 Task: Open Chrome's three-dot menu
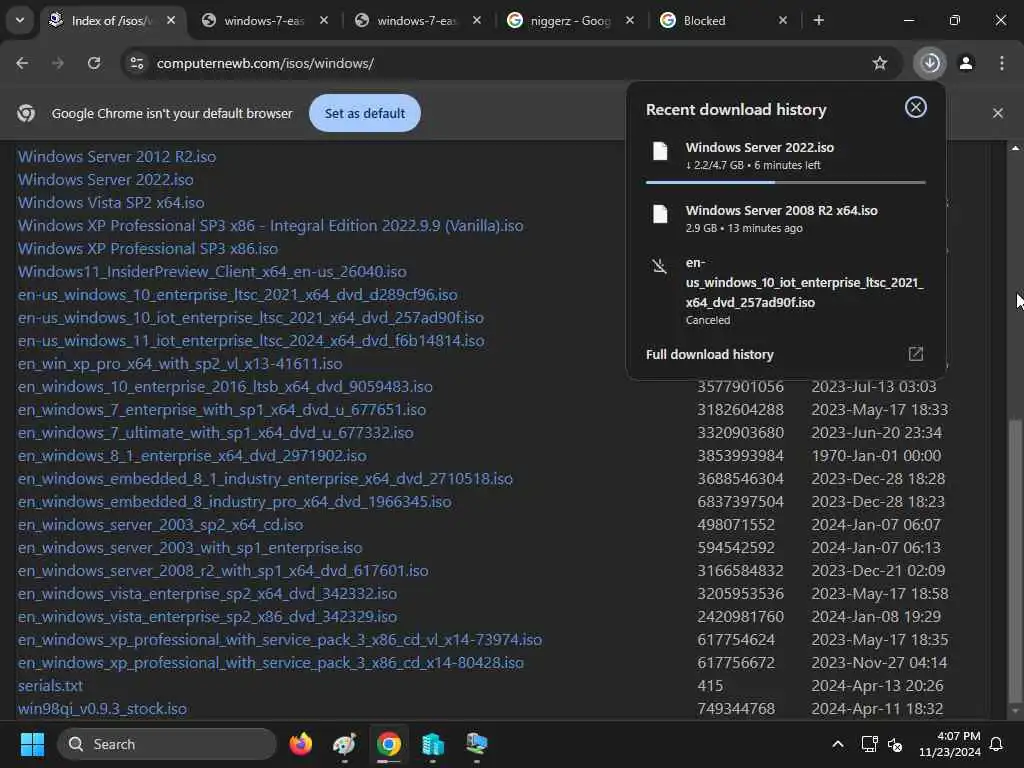tap(1002, 63)
